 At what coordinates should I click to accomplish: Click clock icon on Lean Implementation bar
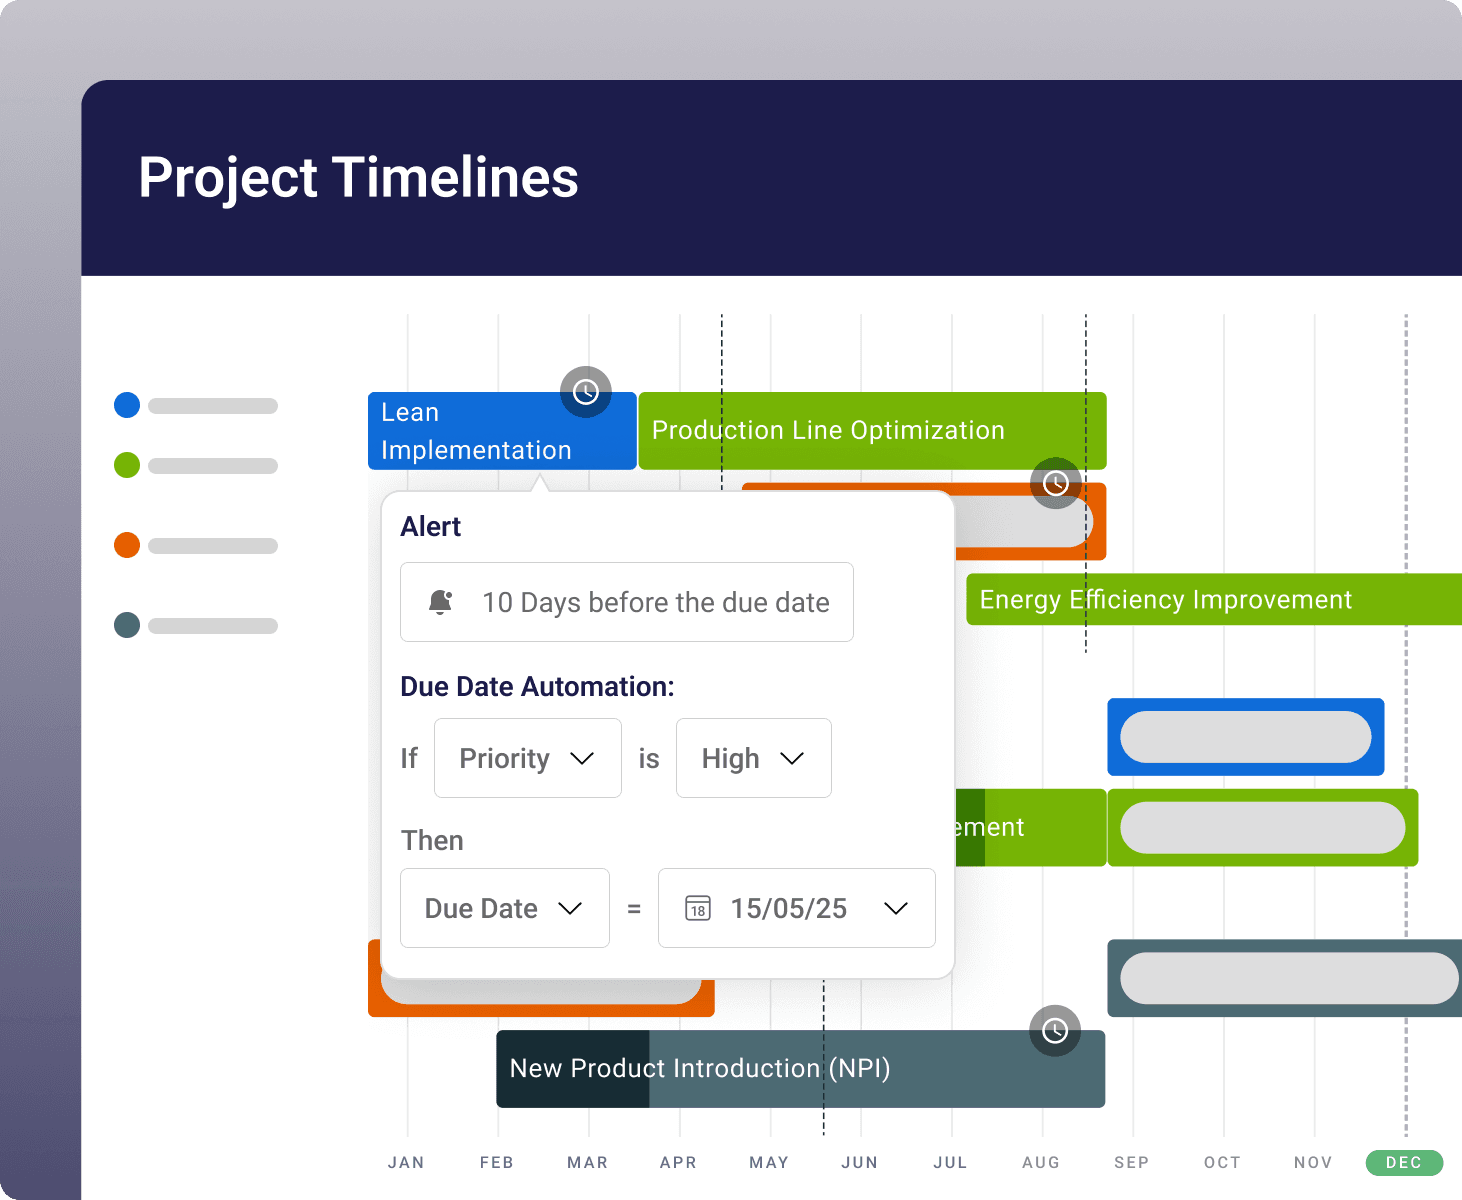click(586, 392)
